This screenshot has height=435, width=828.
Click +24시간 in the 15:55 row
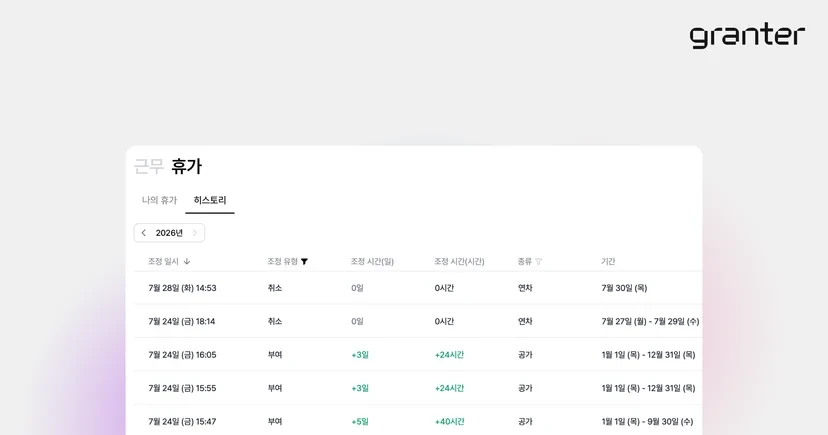point(449,388)
